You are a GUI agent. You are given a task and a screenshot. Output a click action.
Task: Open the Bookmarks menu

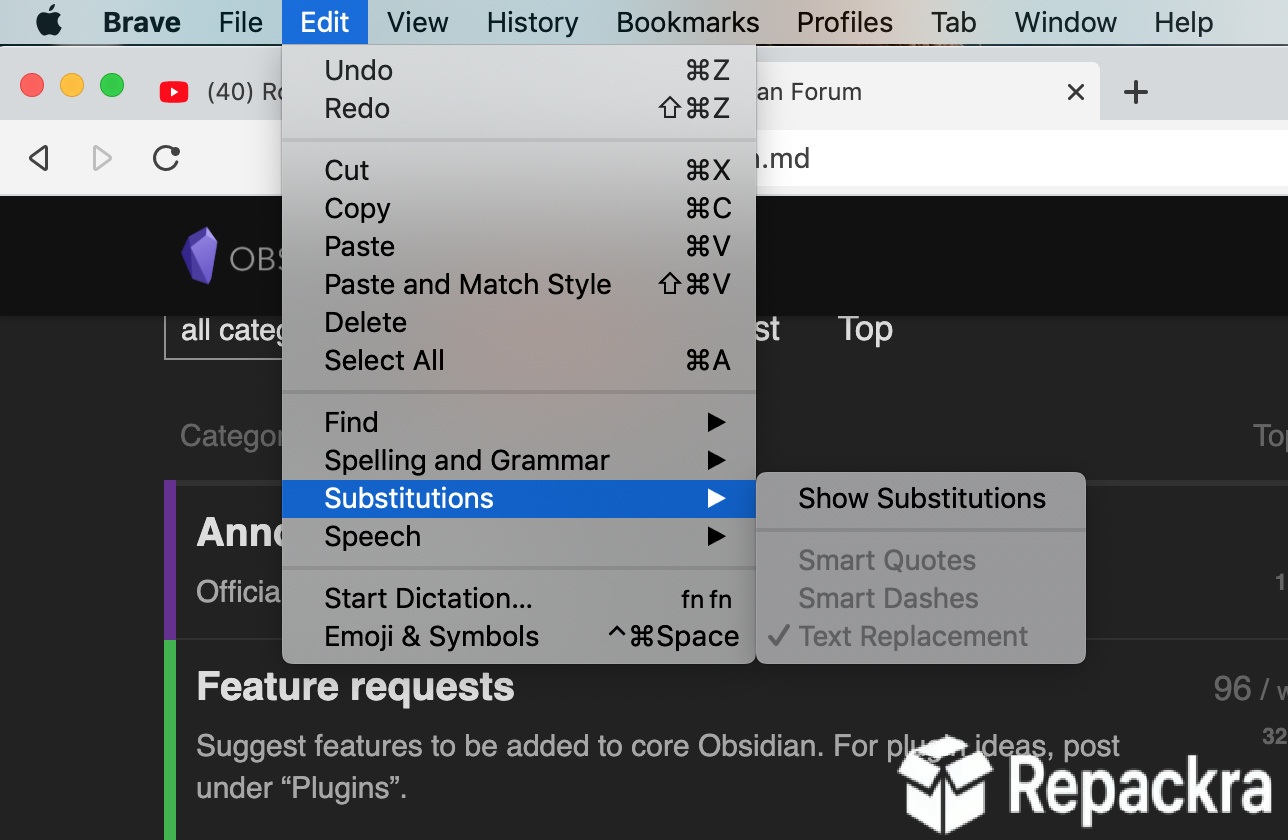click(x=688, y=22)
